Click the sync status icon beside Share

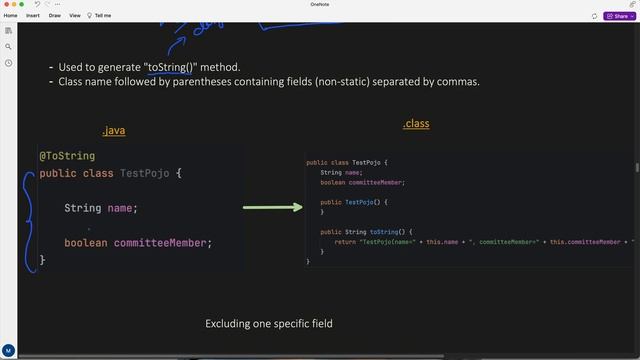(x=594, y=16)
